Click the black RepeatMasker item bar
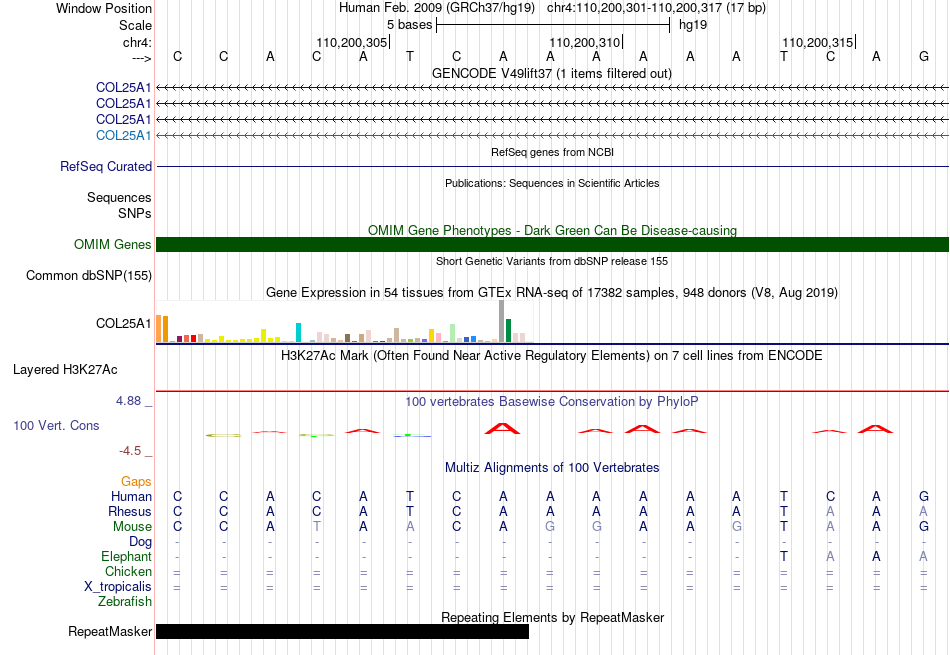Viewport: 950px width, 655px height. [342, 631]
